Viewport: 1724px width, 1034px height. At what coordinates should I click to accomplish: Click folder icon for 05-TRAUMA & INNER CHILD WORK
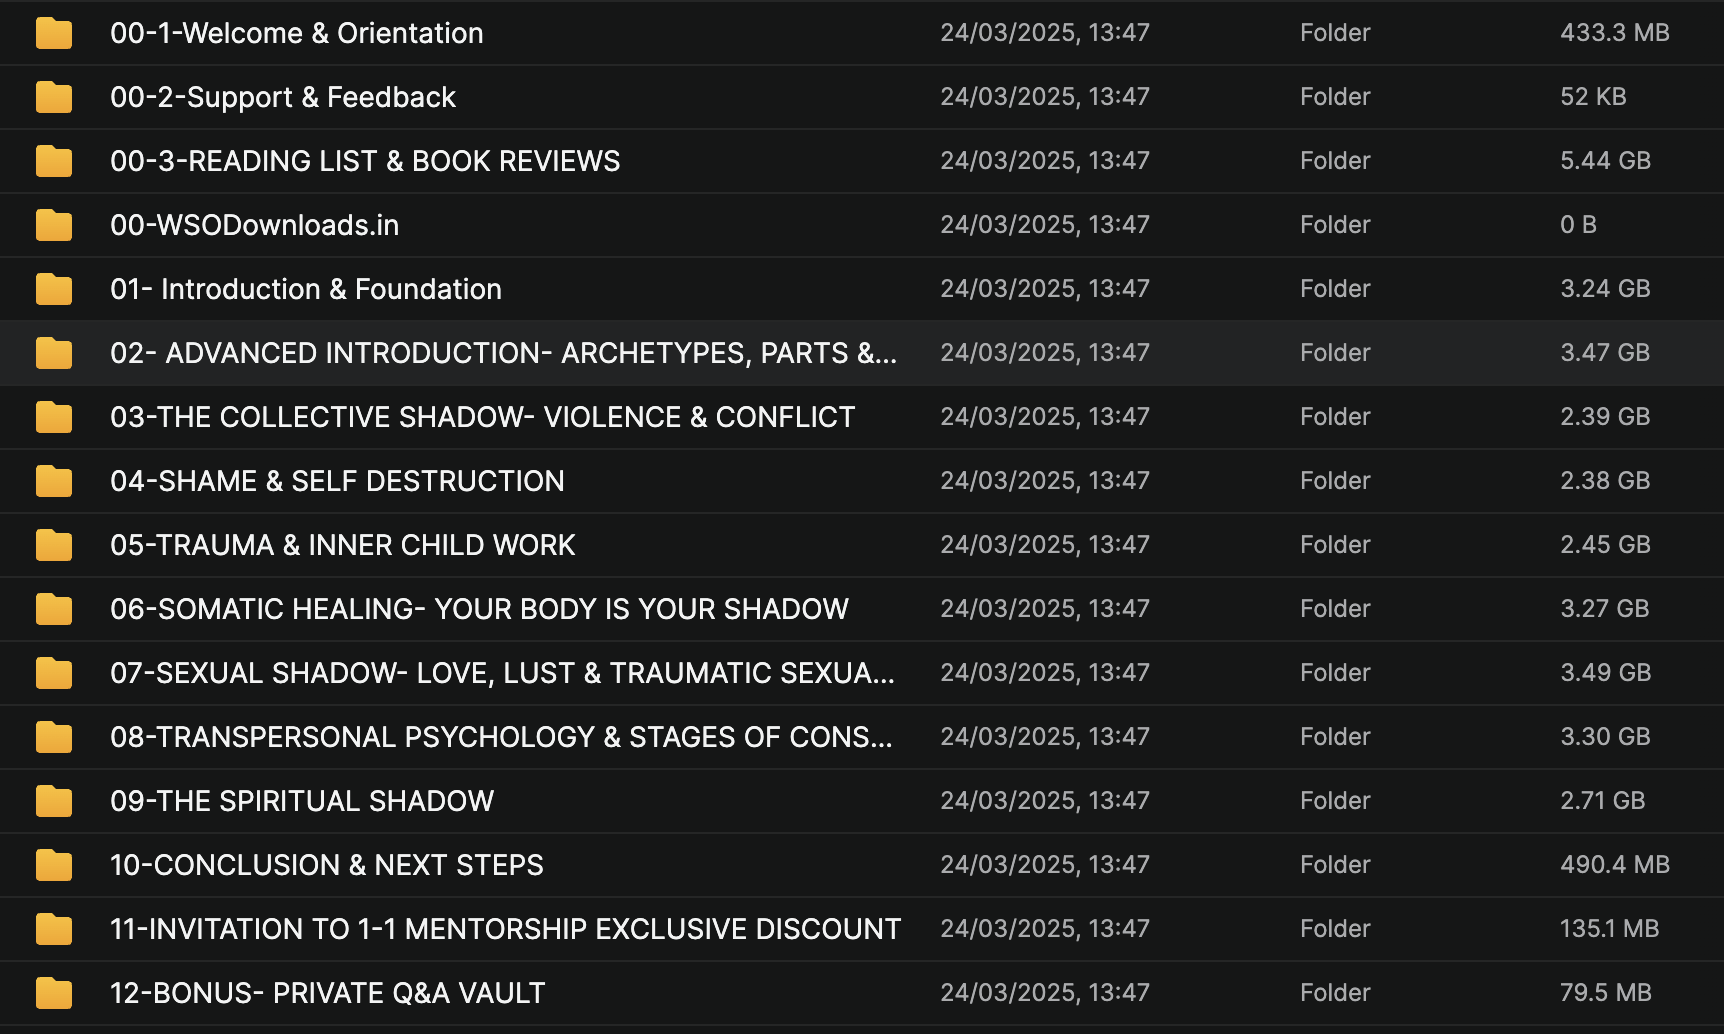point(54,545)
